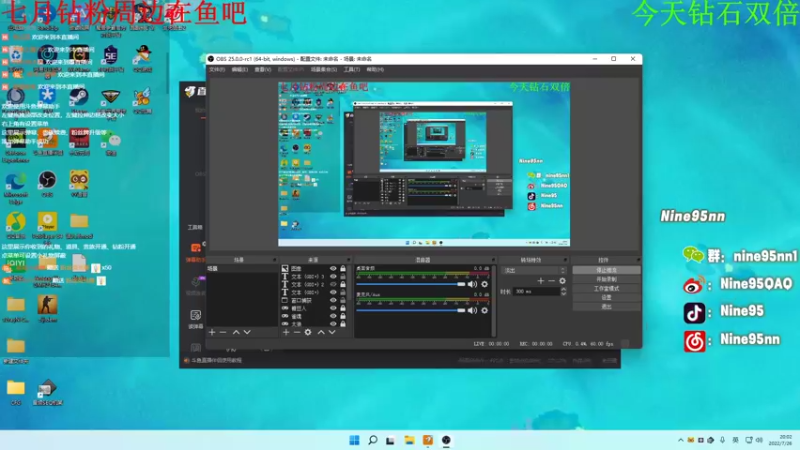
Task: Open the 场景集合(S) menu in OBS
Action: (323, 69)
